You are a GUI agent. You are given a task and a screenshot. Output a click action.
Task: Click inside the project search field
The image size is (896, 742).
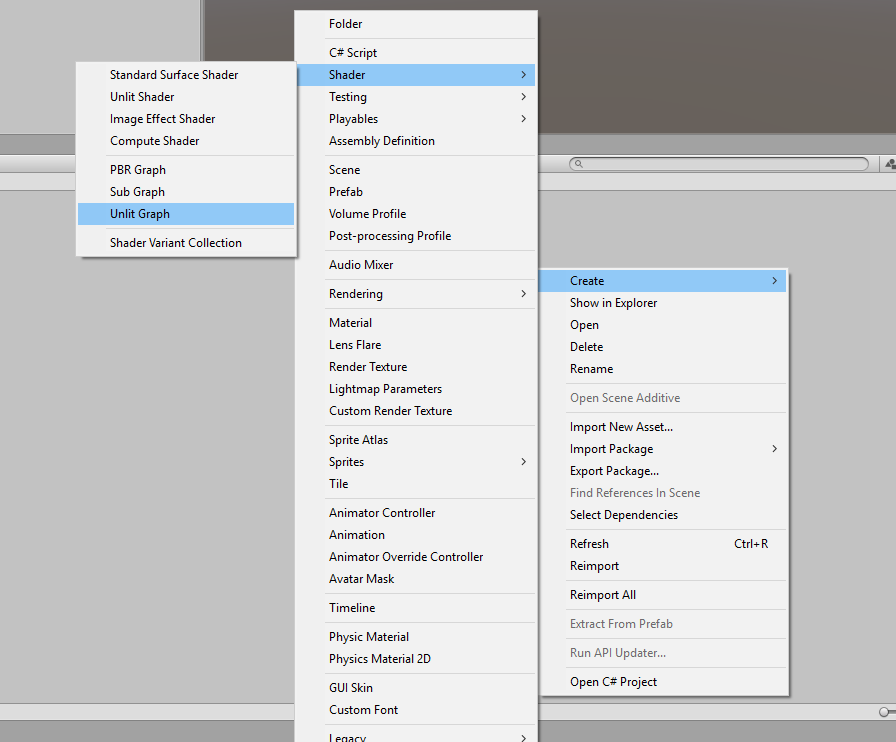click(720, 164)
